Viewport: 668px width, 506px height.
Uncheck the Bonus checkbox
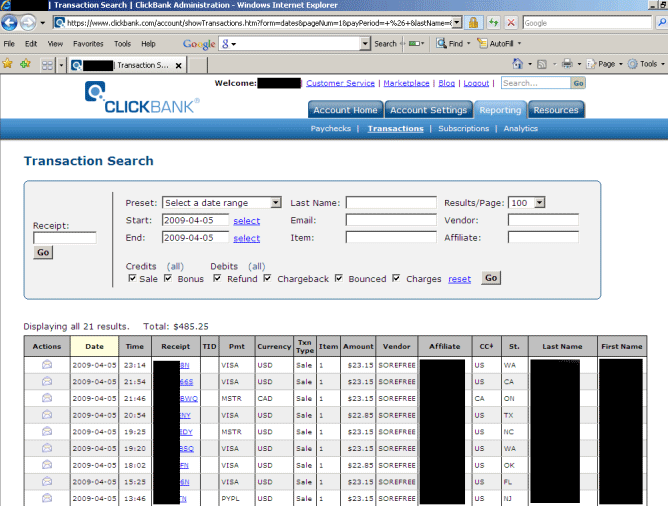pos(168,278)
